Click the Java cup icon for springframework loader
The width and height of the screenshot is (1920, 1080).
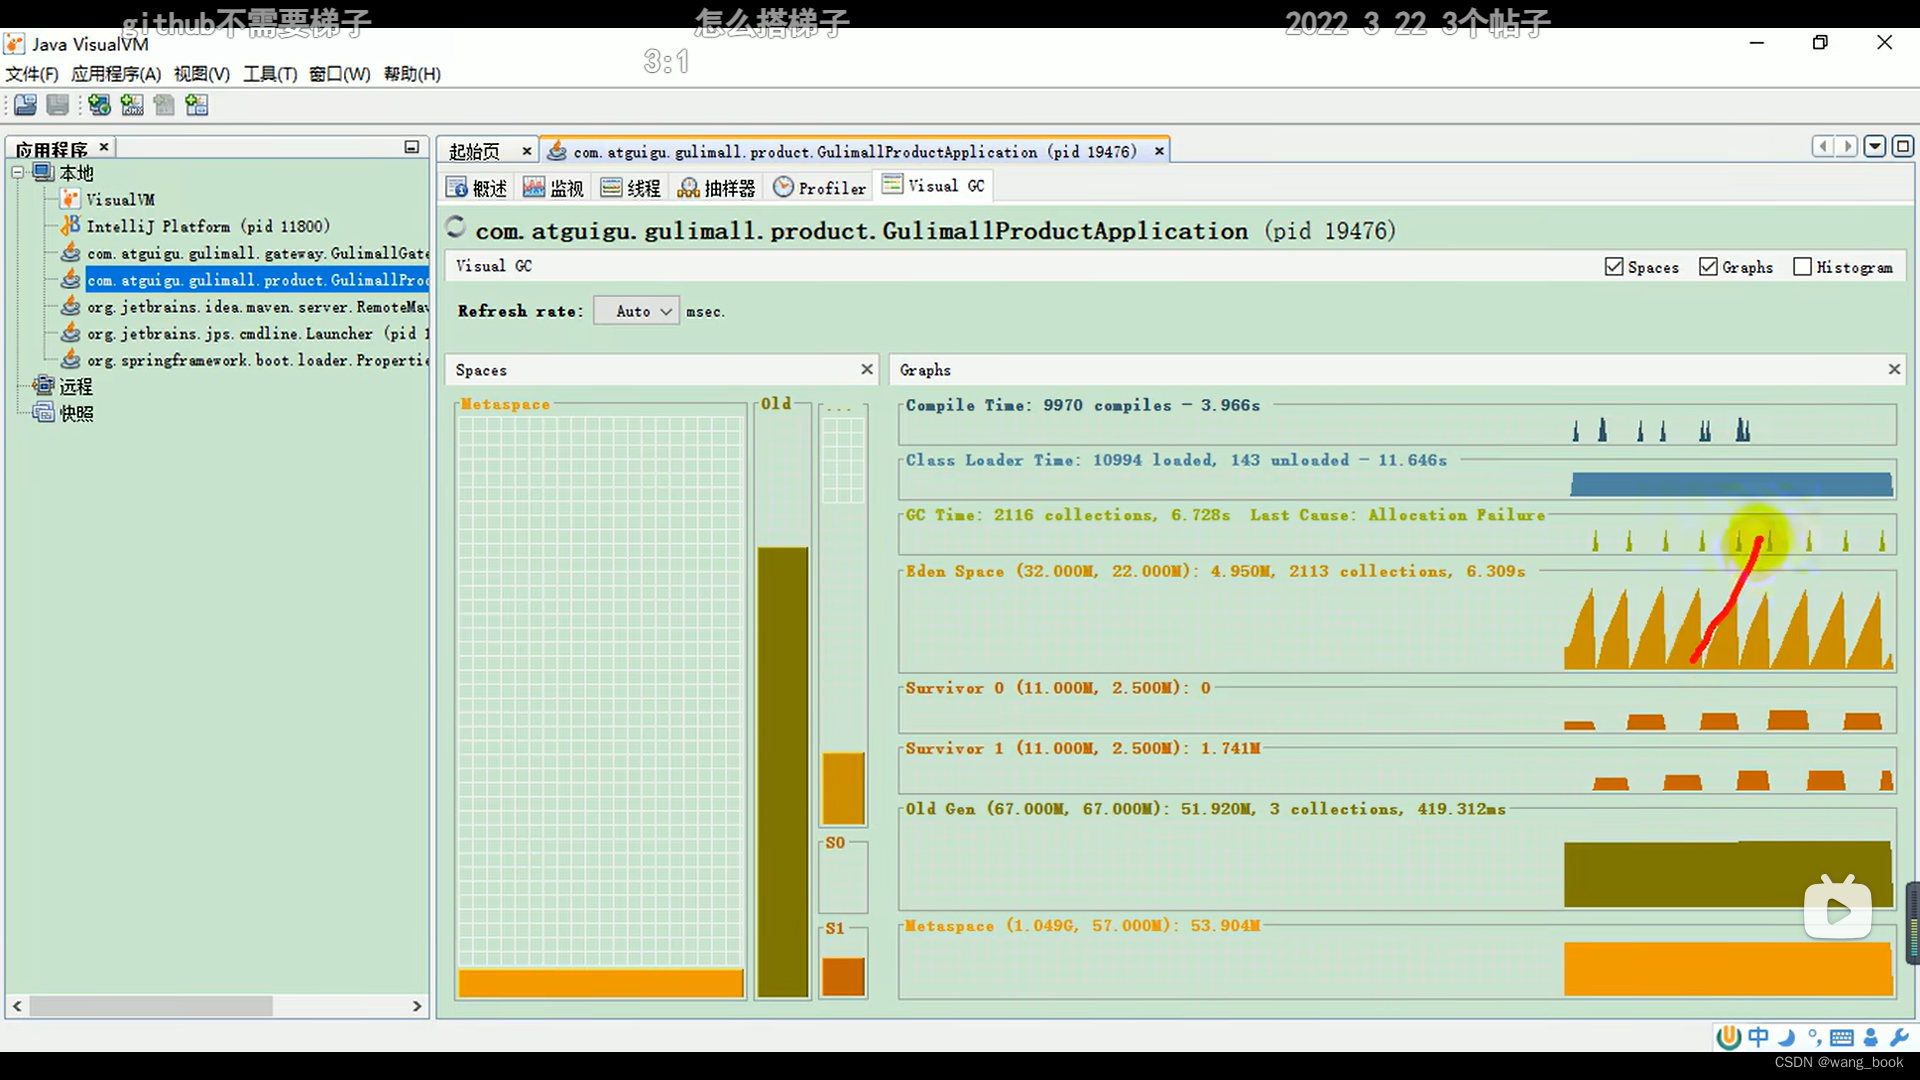click(70, 360)
